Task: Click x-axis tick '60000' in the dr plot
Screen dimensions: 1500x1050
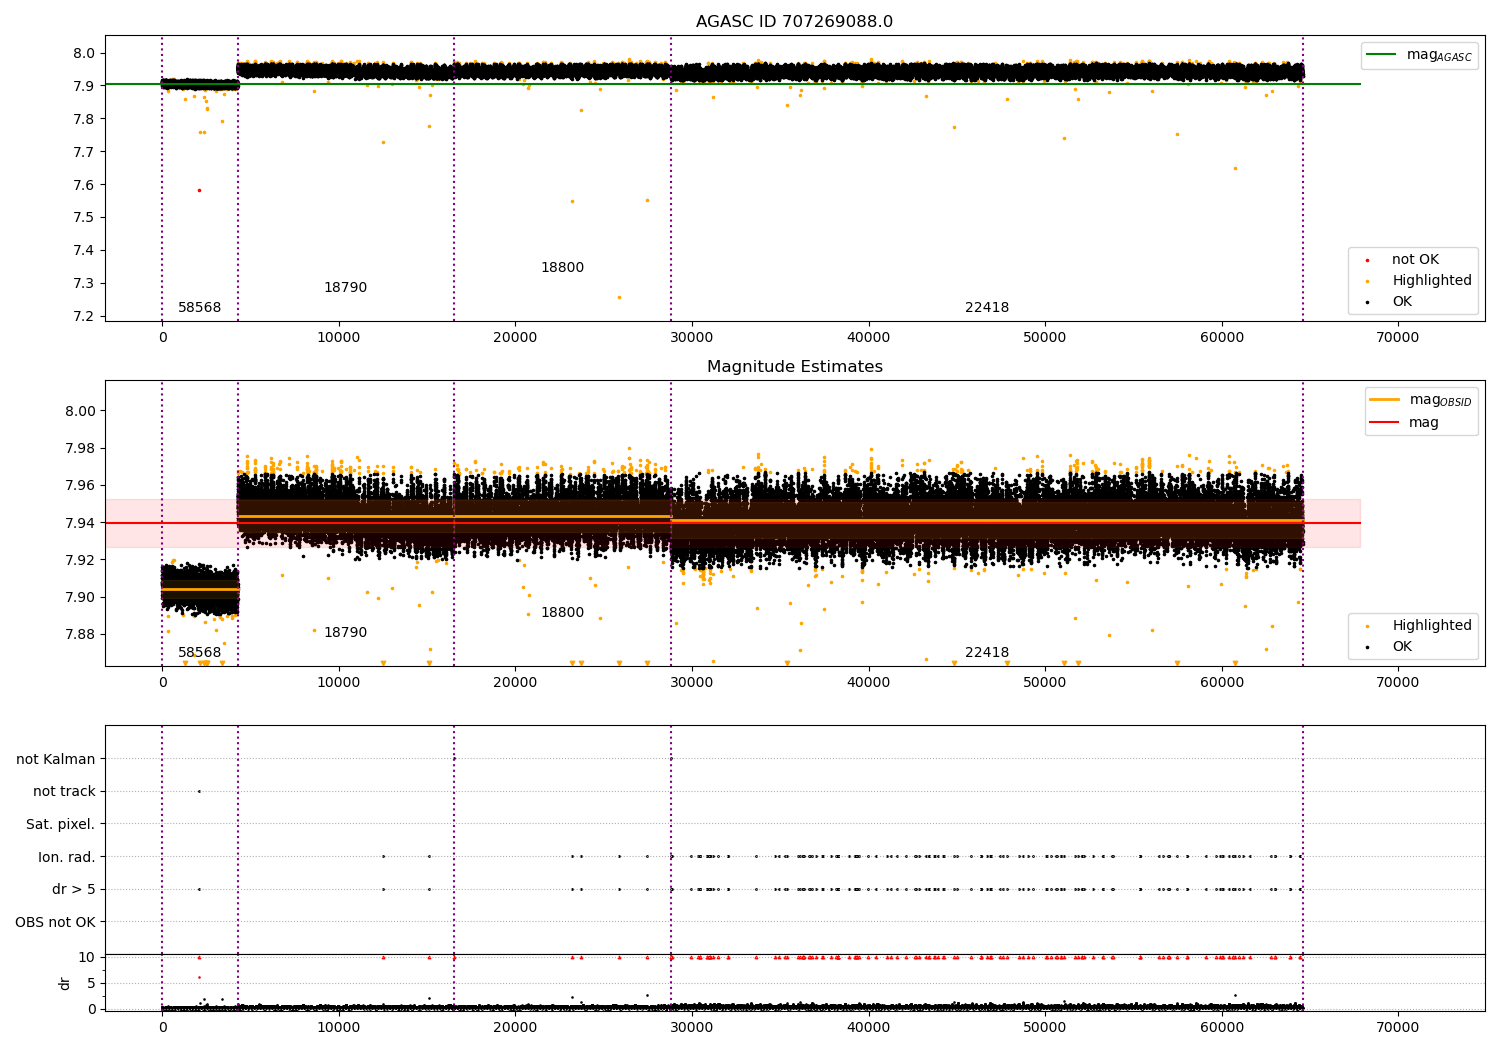Action: pyautogui.click(x=1222, y=1028)
